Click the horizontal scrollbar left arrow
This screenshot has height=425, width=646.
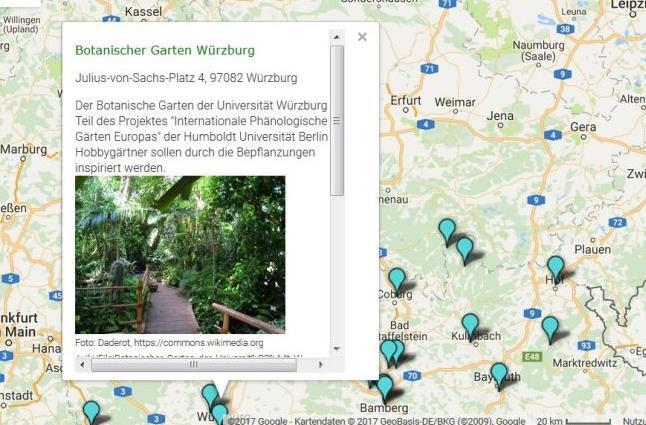tap(82, 364)
